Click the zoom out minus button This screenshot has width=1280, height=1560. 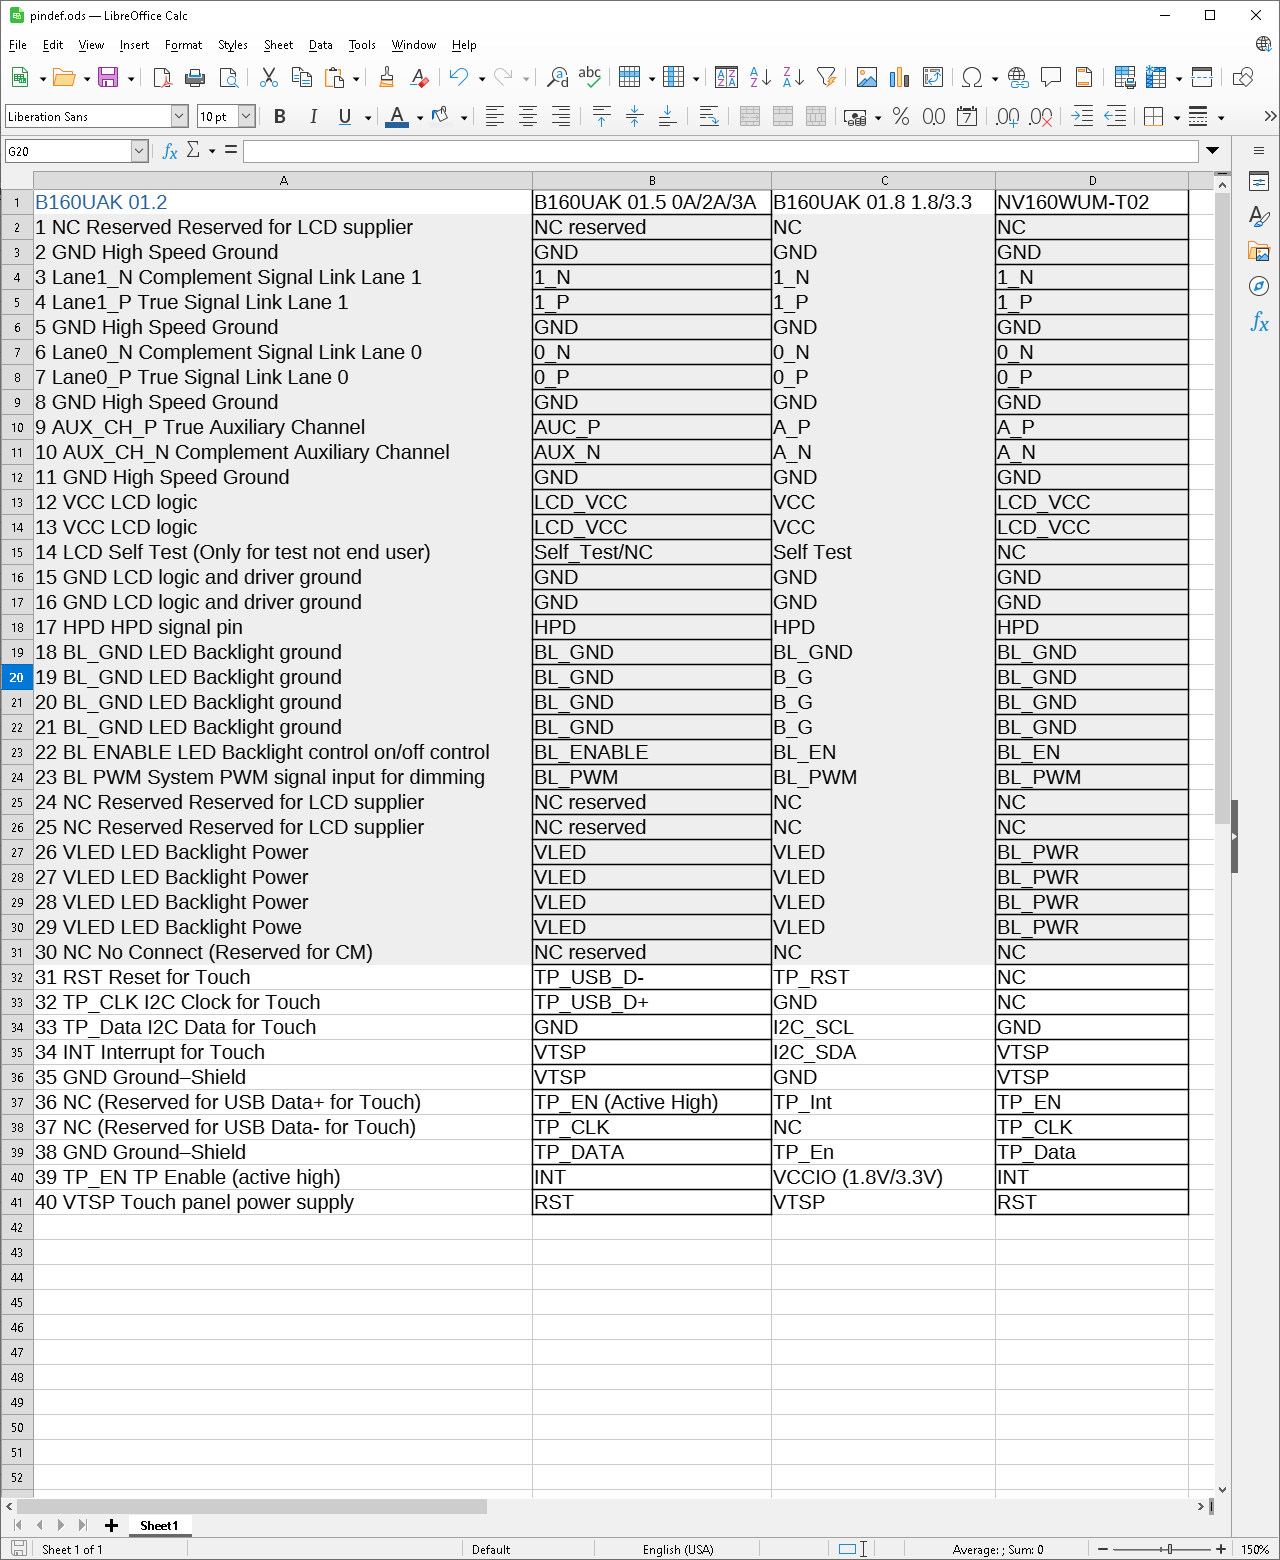(1103, 1549)
